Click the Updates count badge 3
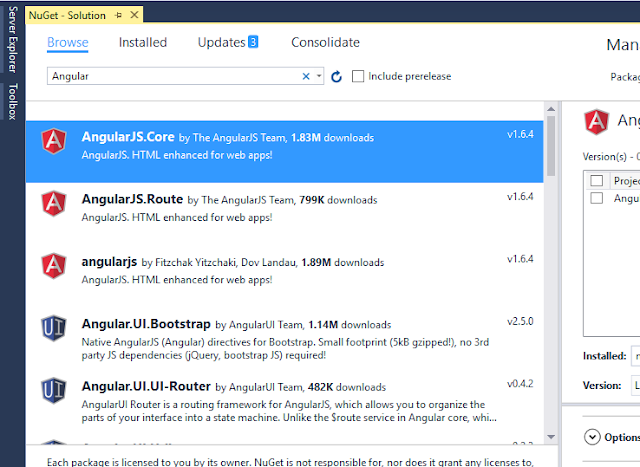This screenshot has width=640, height=467. [253, 42]
